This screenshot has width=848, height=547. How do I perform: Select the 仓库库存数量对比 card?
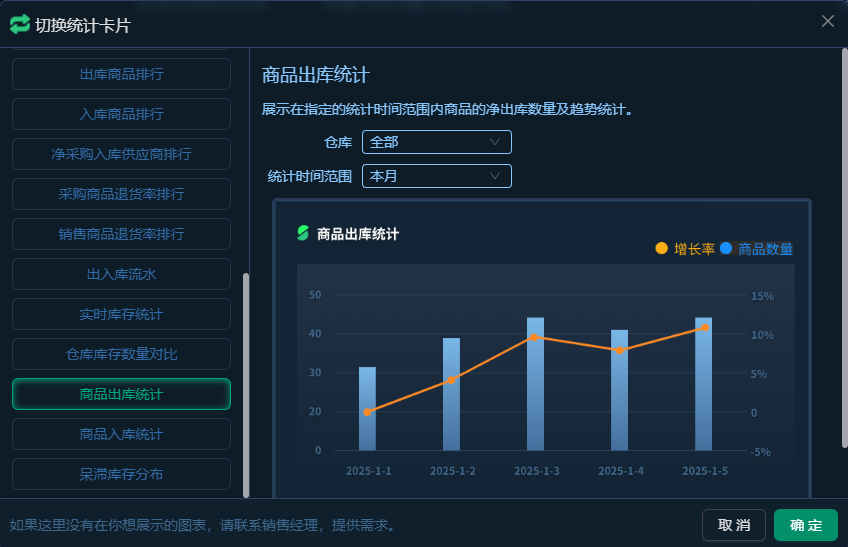point(121,354)
